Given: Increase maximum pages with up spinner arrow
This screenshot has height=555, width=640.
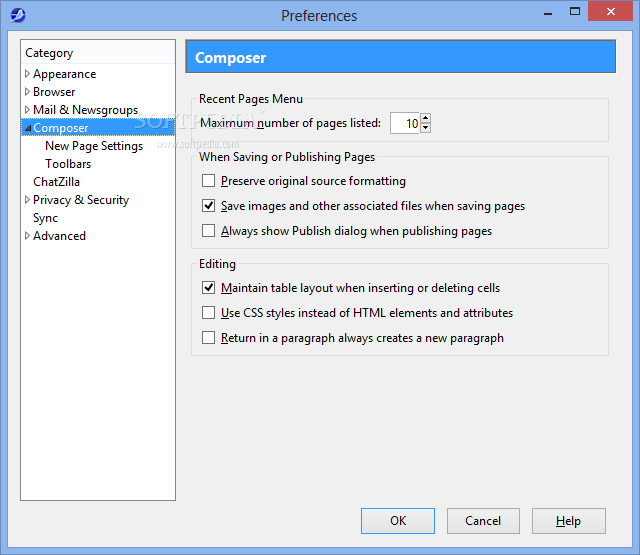Looking at the screenshot, I should tap(425, 118).
